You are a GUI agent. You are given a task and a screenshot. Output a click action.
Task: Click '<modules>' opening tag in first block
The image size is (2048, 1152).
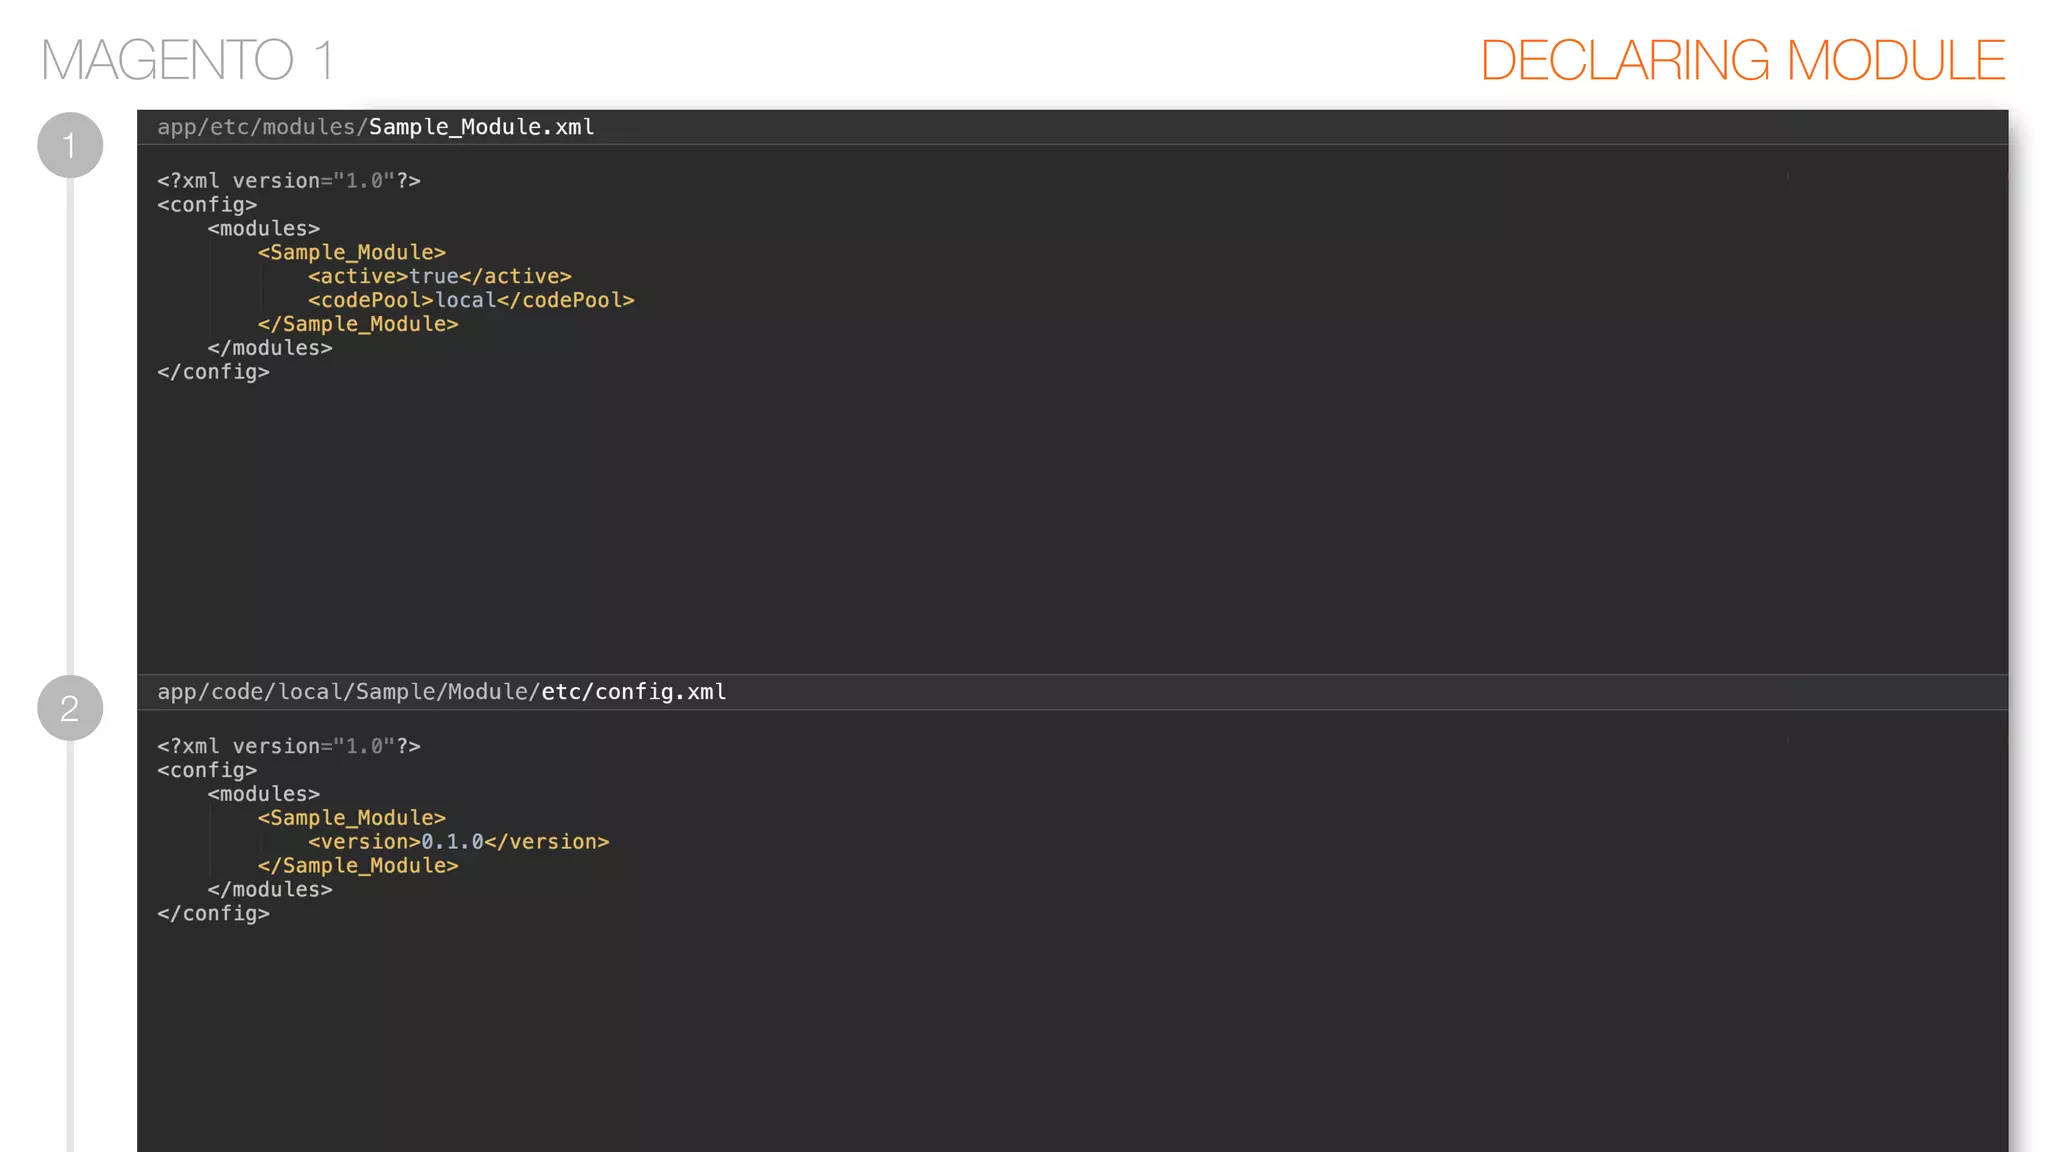tap(264, 228)
